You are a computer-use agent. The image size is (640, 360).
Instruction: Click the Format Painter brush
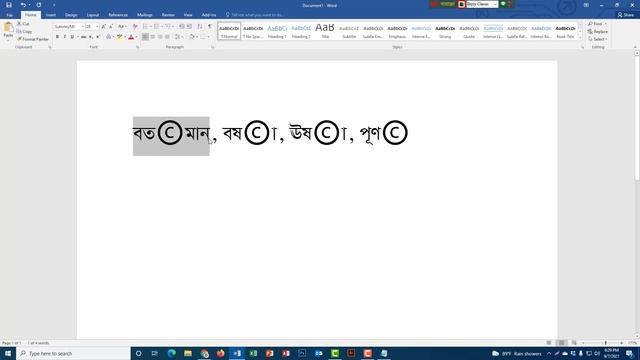[x=33, y=39]
